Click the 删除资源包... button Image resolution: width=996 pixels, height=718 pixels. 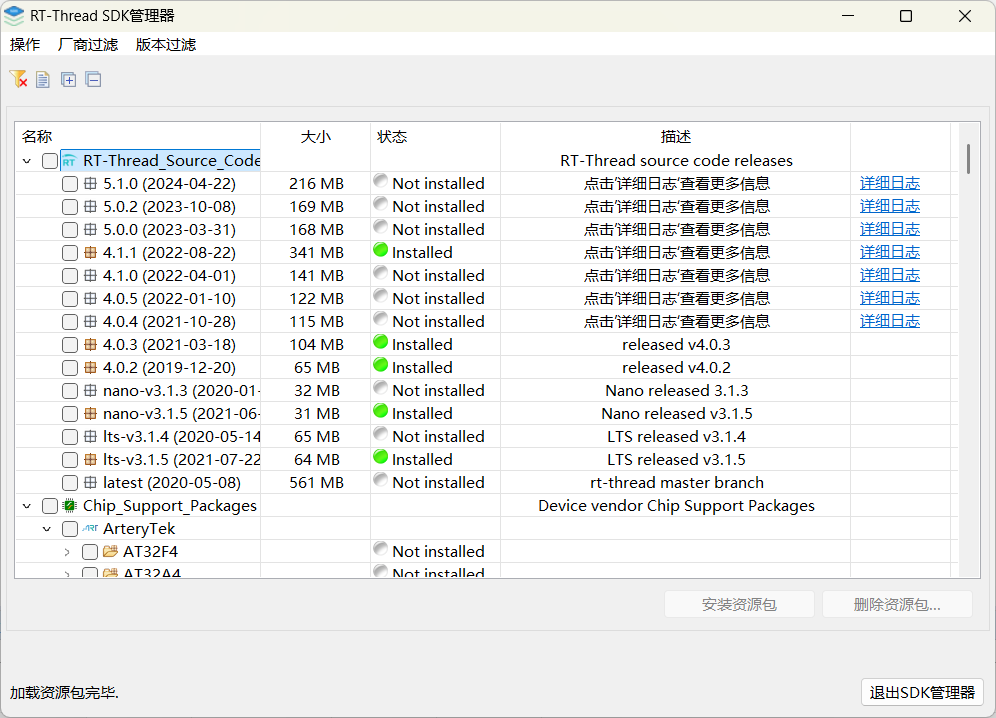(898, 604)
